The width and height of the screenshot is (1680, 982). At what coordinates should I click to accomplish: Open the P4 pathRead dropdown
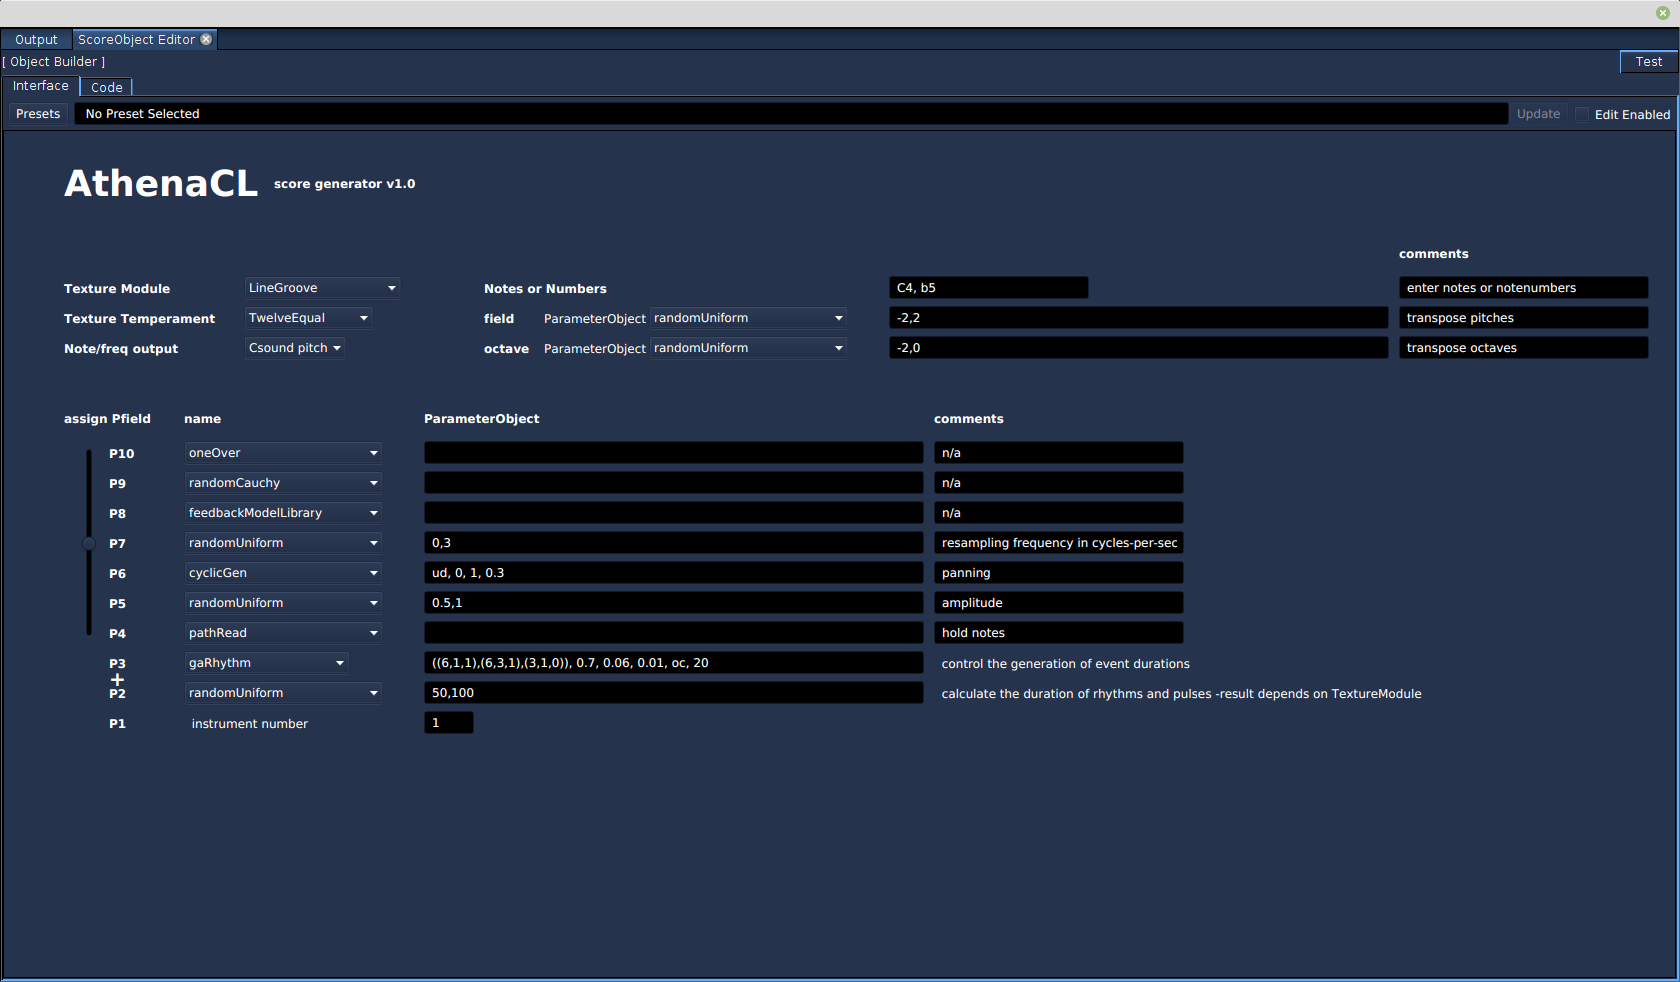pyautogui.click(x=283, y=633)
